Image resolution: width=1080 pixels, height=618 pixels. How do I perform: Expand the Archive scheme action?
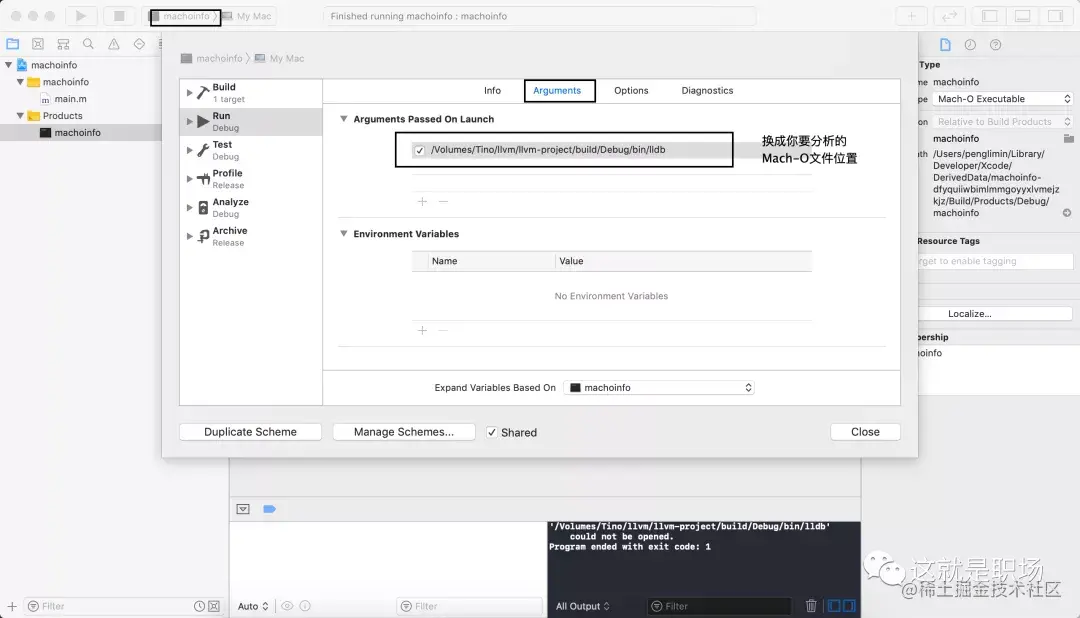tap(189, 236)
